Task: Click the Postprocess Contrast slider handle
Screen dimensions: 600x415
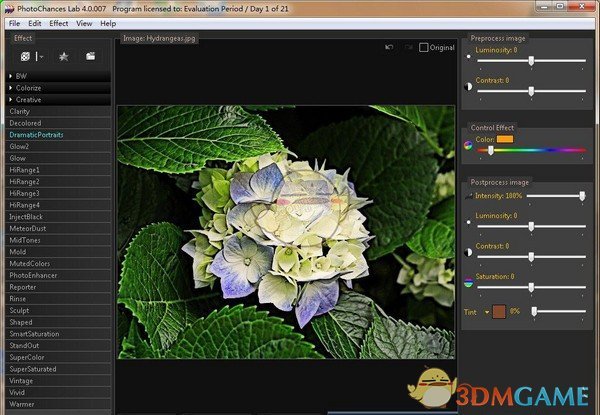Action: point(531,257)
